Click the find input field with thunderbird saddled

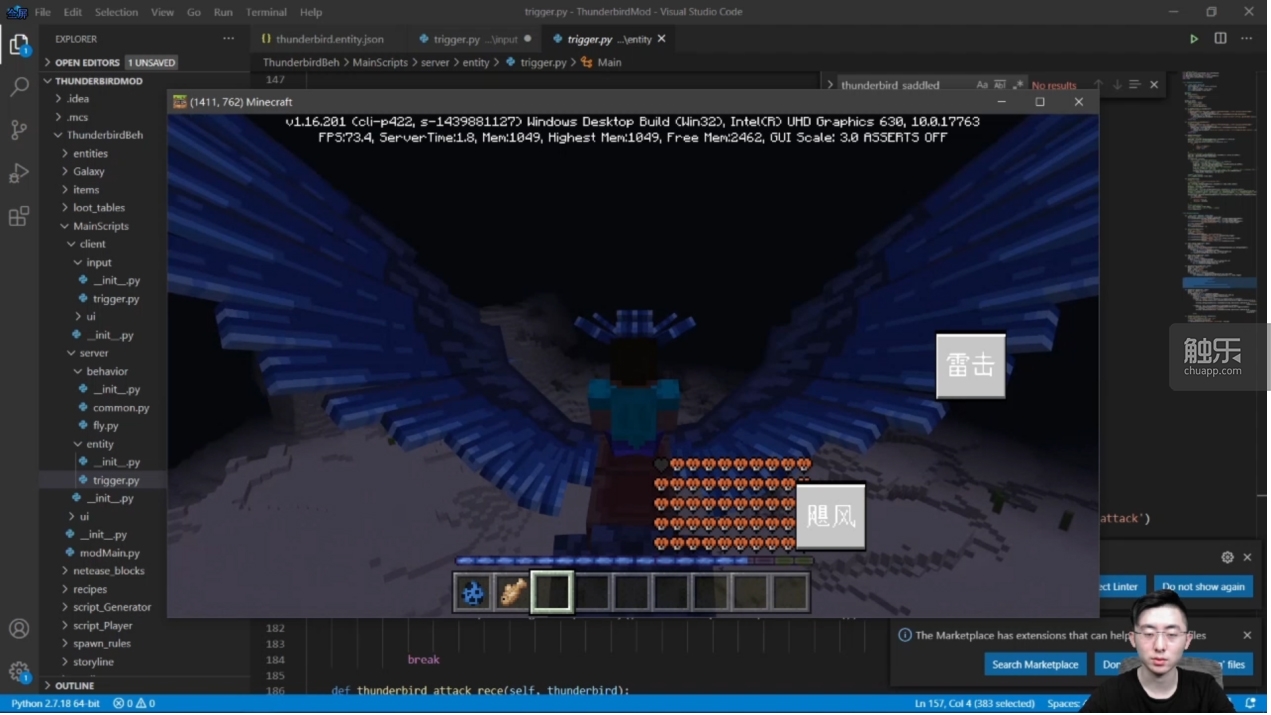pyautogui.click(x=903, y=85)
